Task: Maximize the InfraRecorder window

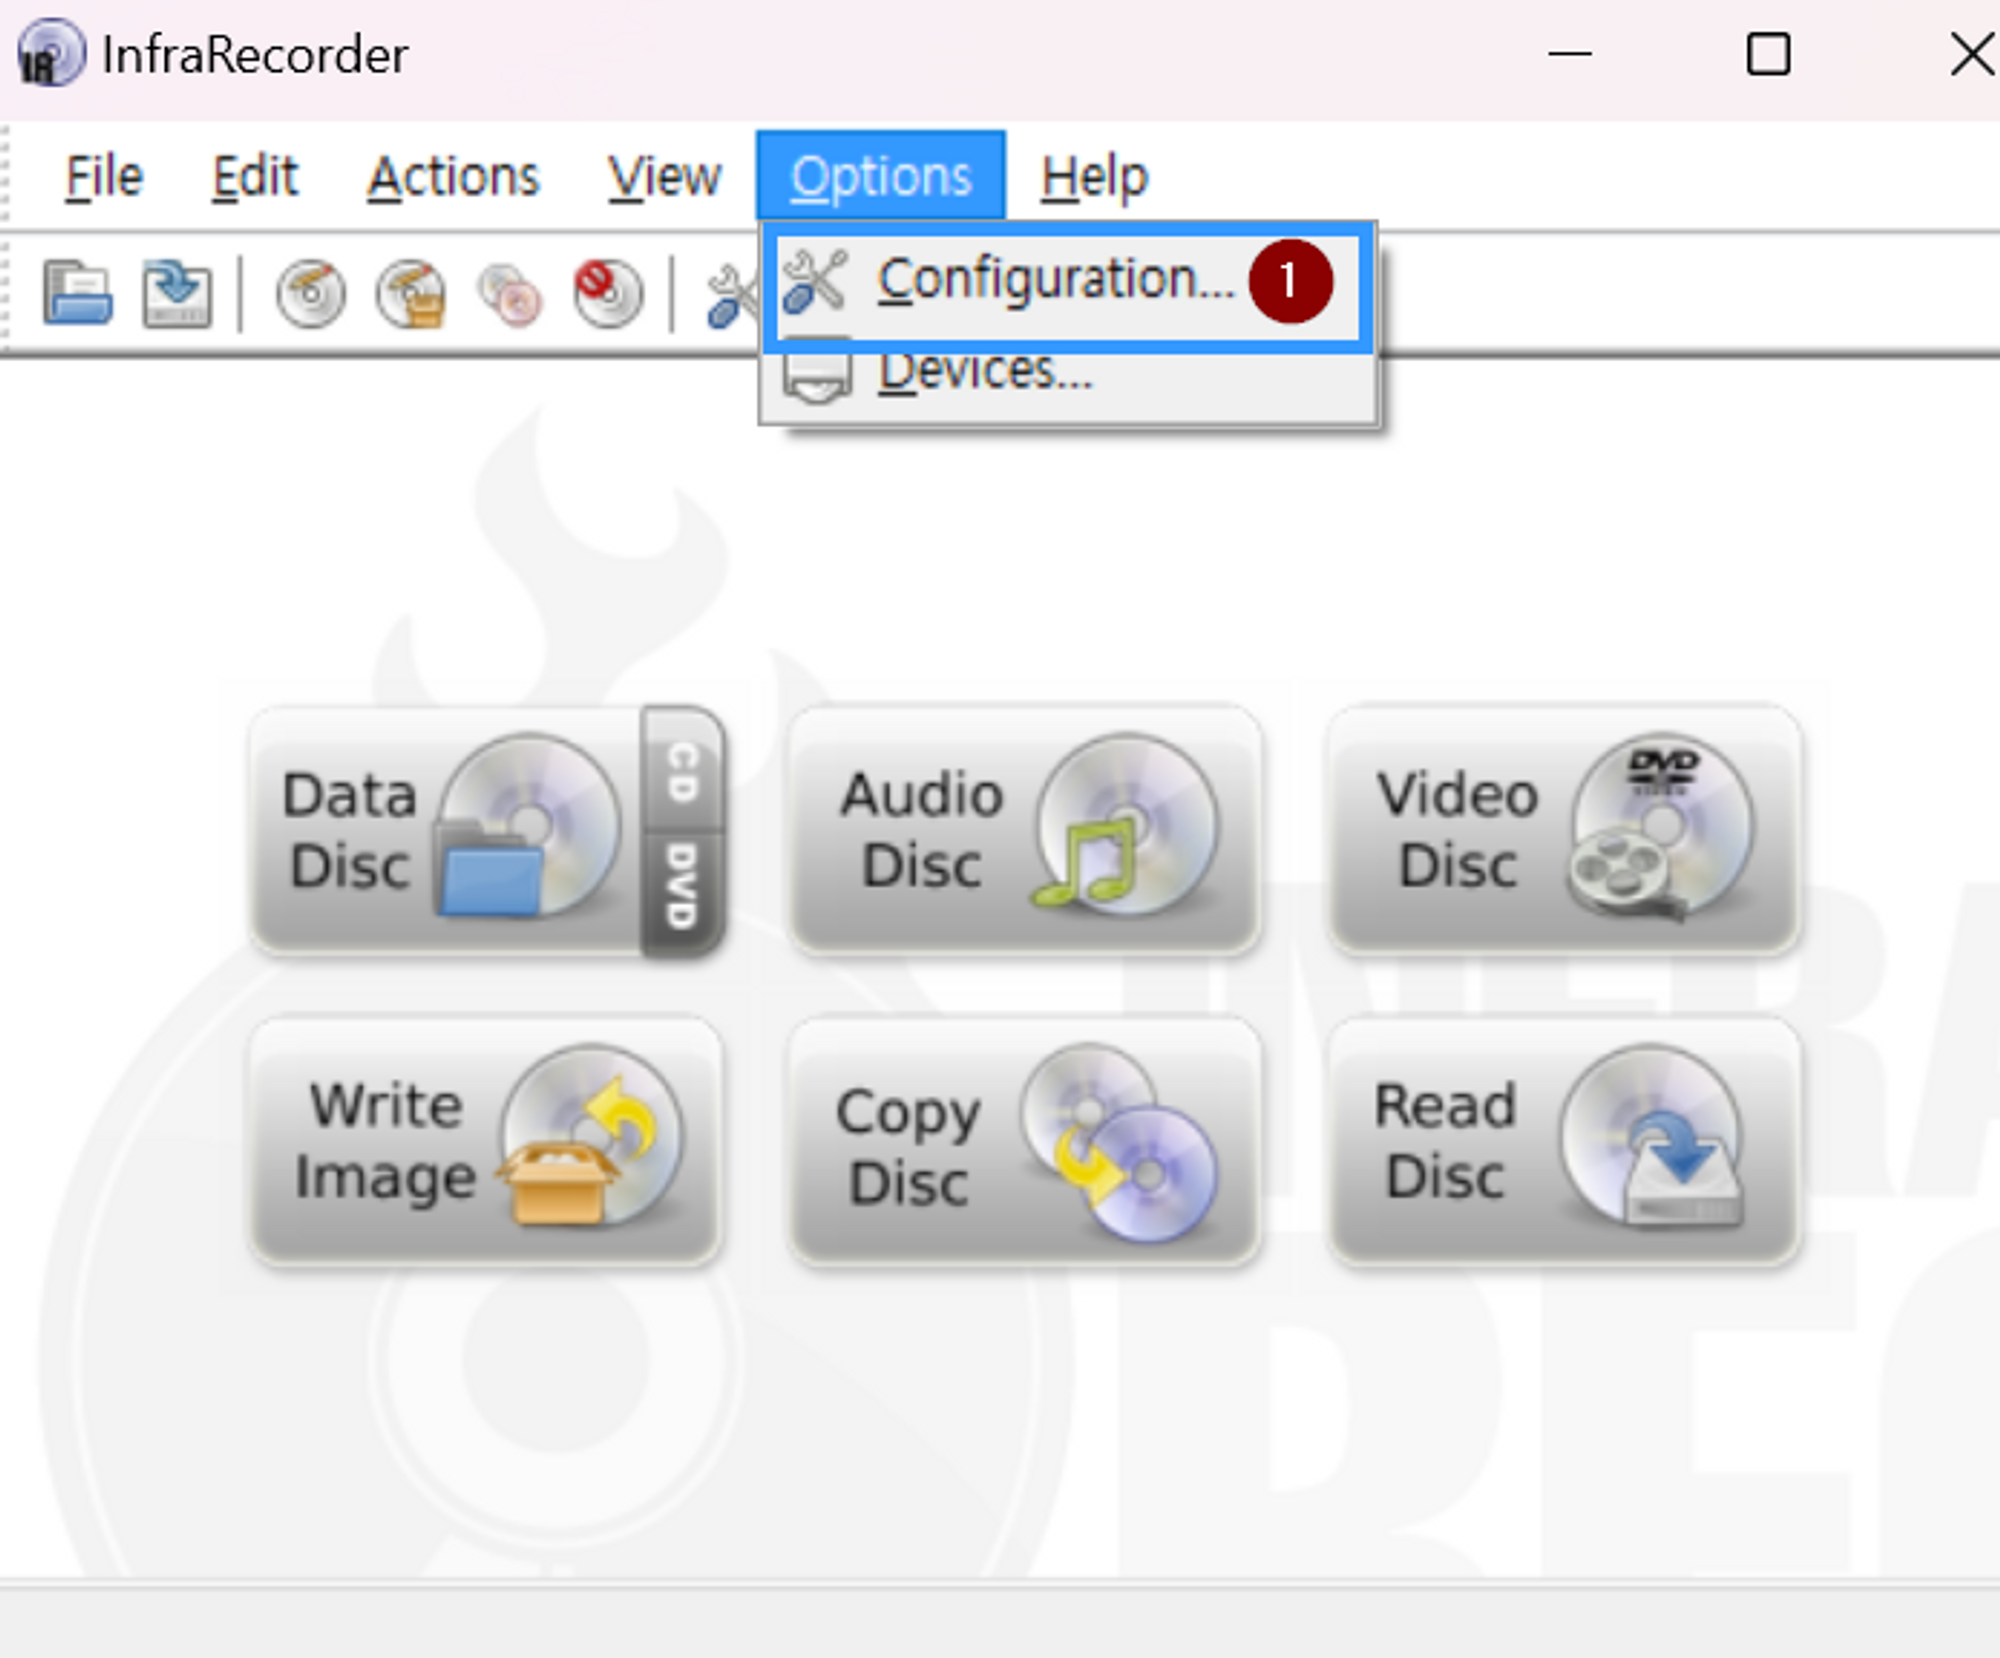Action: (x=1768, y=54)
